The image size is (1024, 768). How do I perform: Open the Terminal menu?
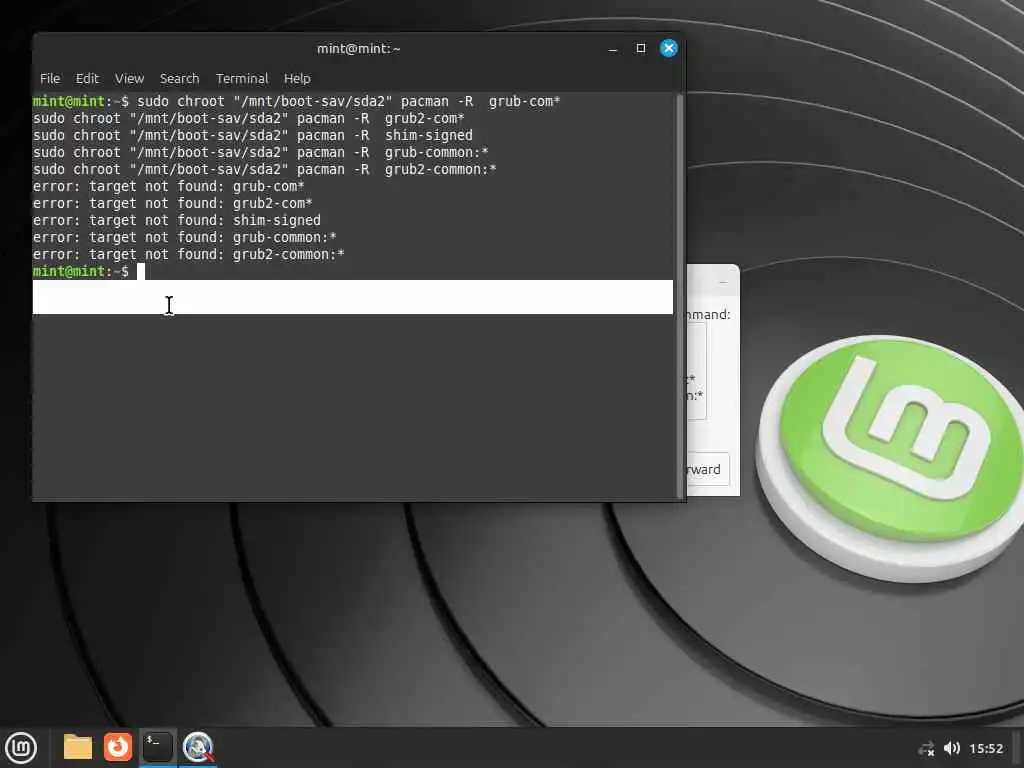pyautogui.click(x=242, y=78)
